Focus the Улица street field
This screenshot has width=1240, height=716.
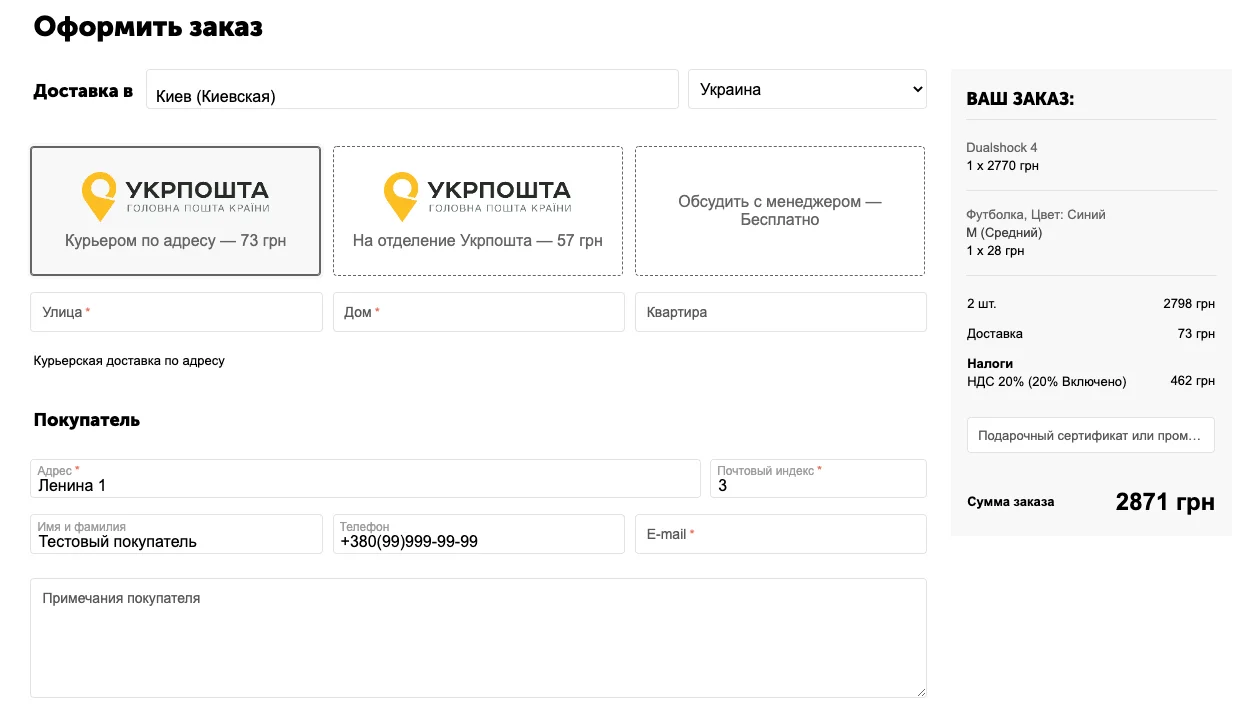[176, 312]
